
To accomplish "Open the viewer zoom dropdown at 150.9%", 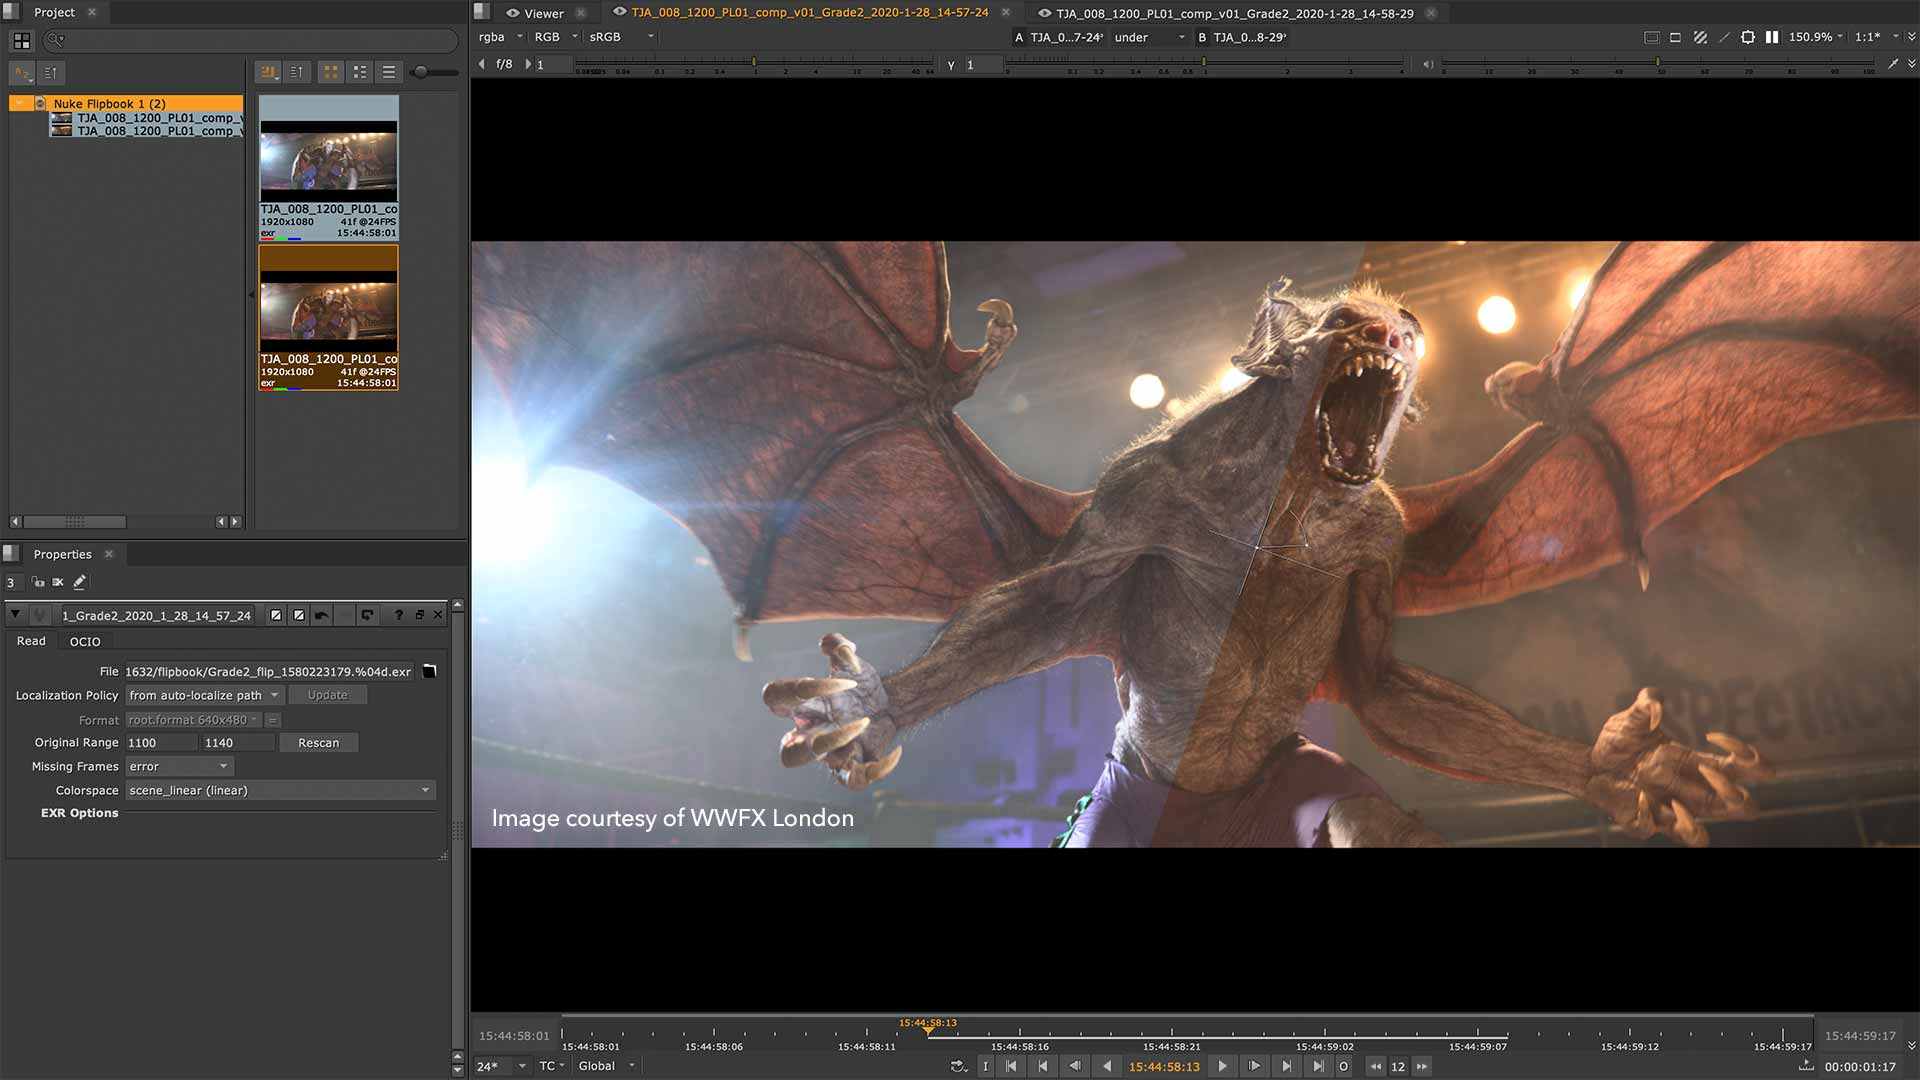I will coord(1814,37).
